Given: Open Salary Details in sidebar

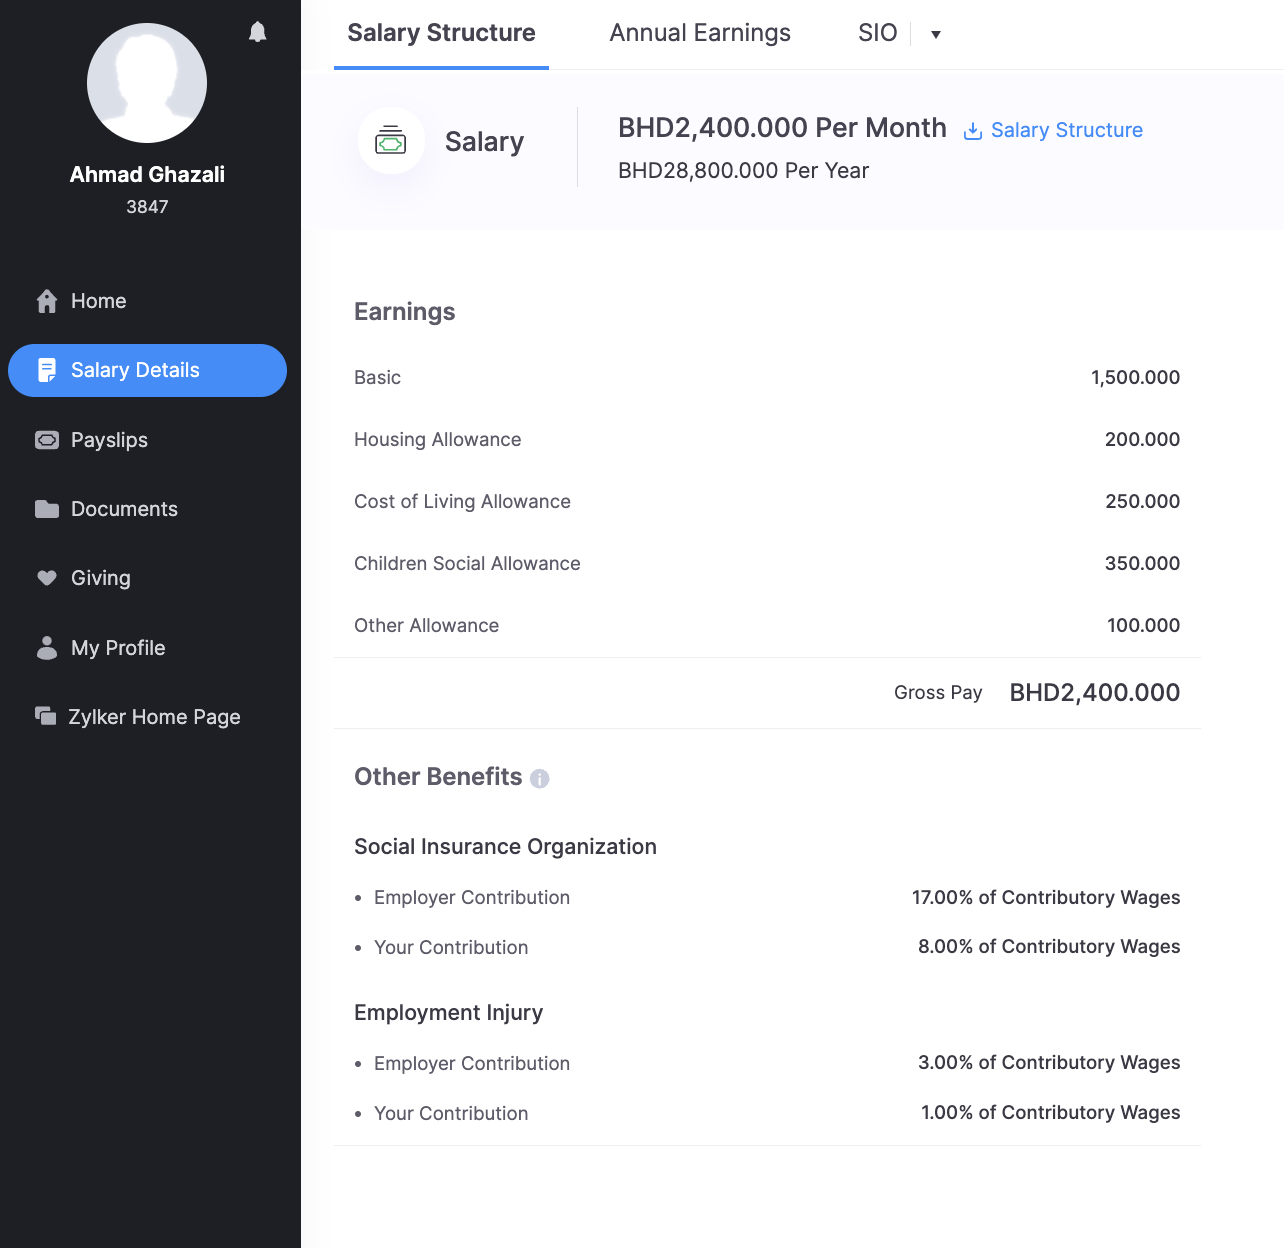Looking at the screenshot, I should [147, 370].
